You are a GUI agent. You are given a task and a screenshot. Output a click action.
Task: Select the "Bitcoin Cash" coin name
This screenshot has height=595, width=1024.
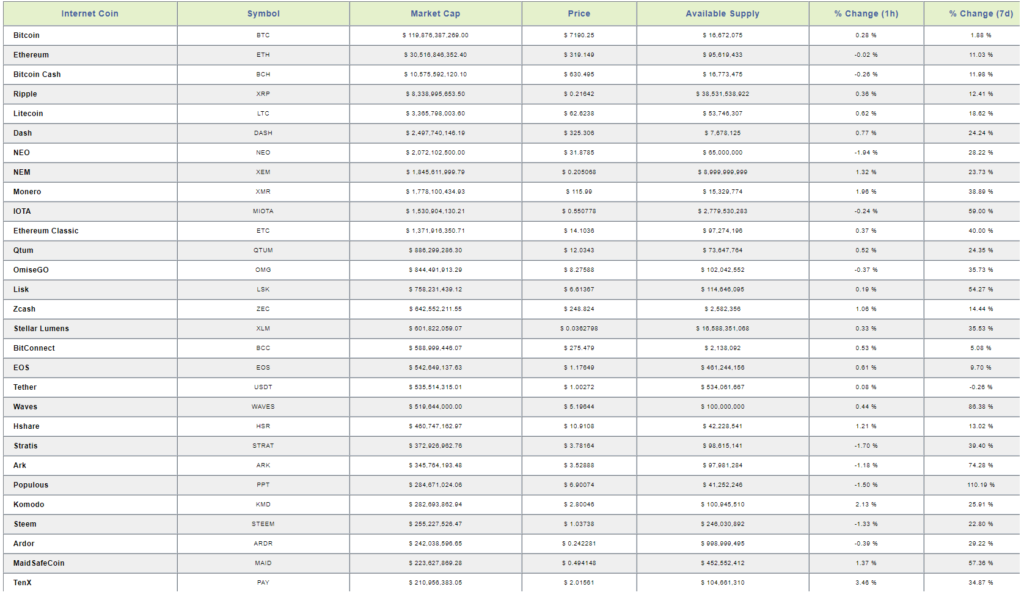pyautogui.click(x=37, y=74)
